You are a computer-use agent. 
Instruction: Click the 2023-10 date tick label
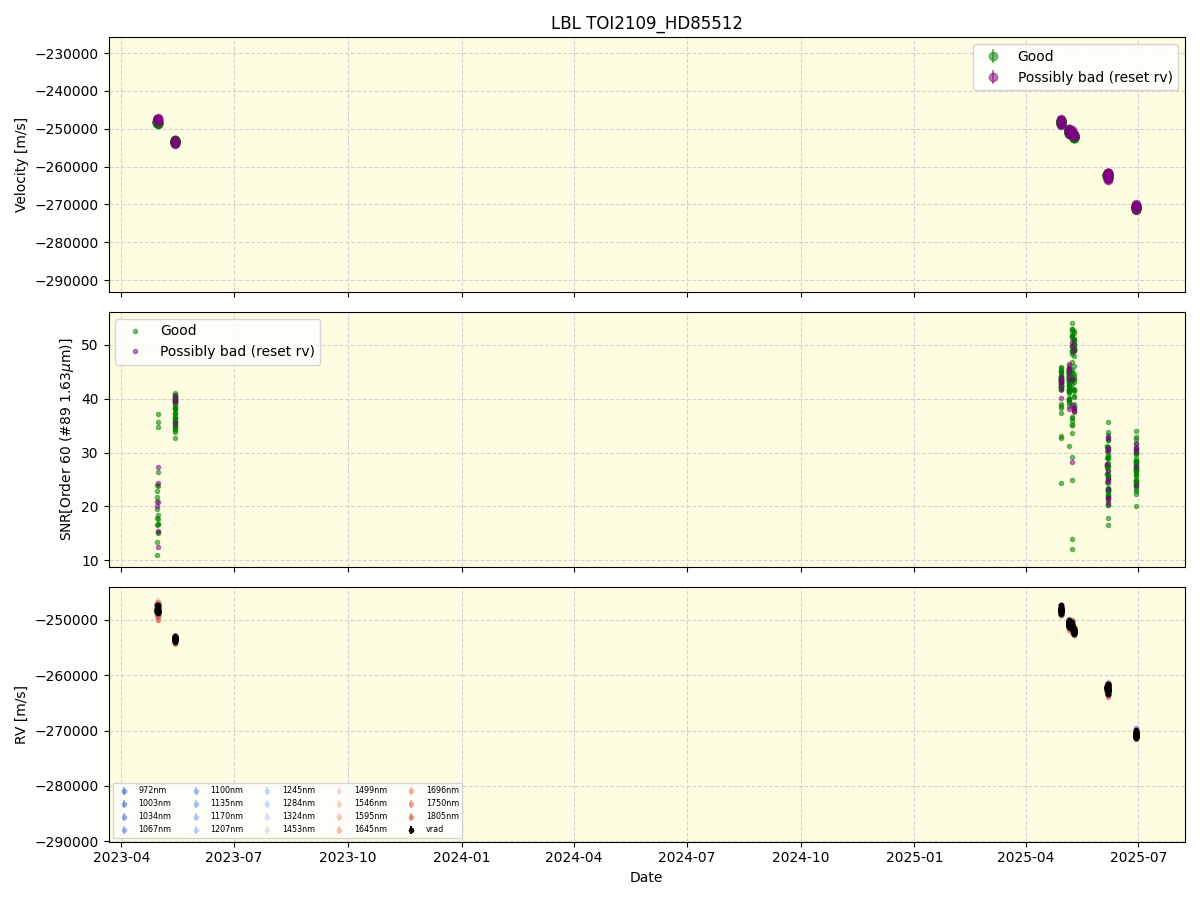348,857
